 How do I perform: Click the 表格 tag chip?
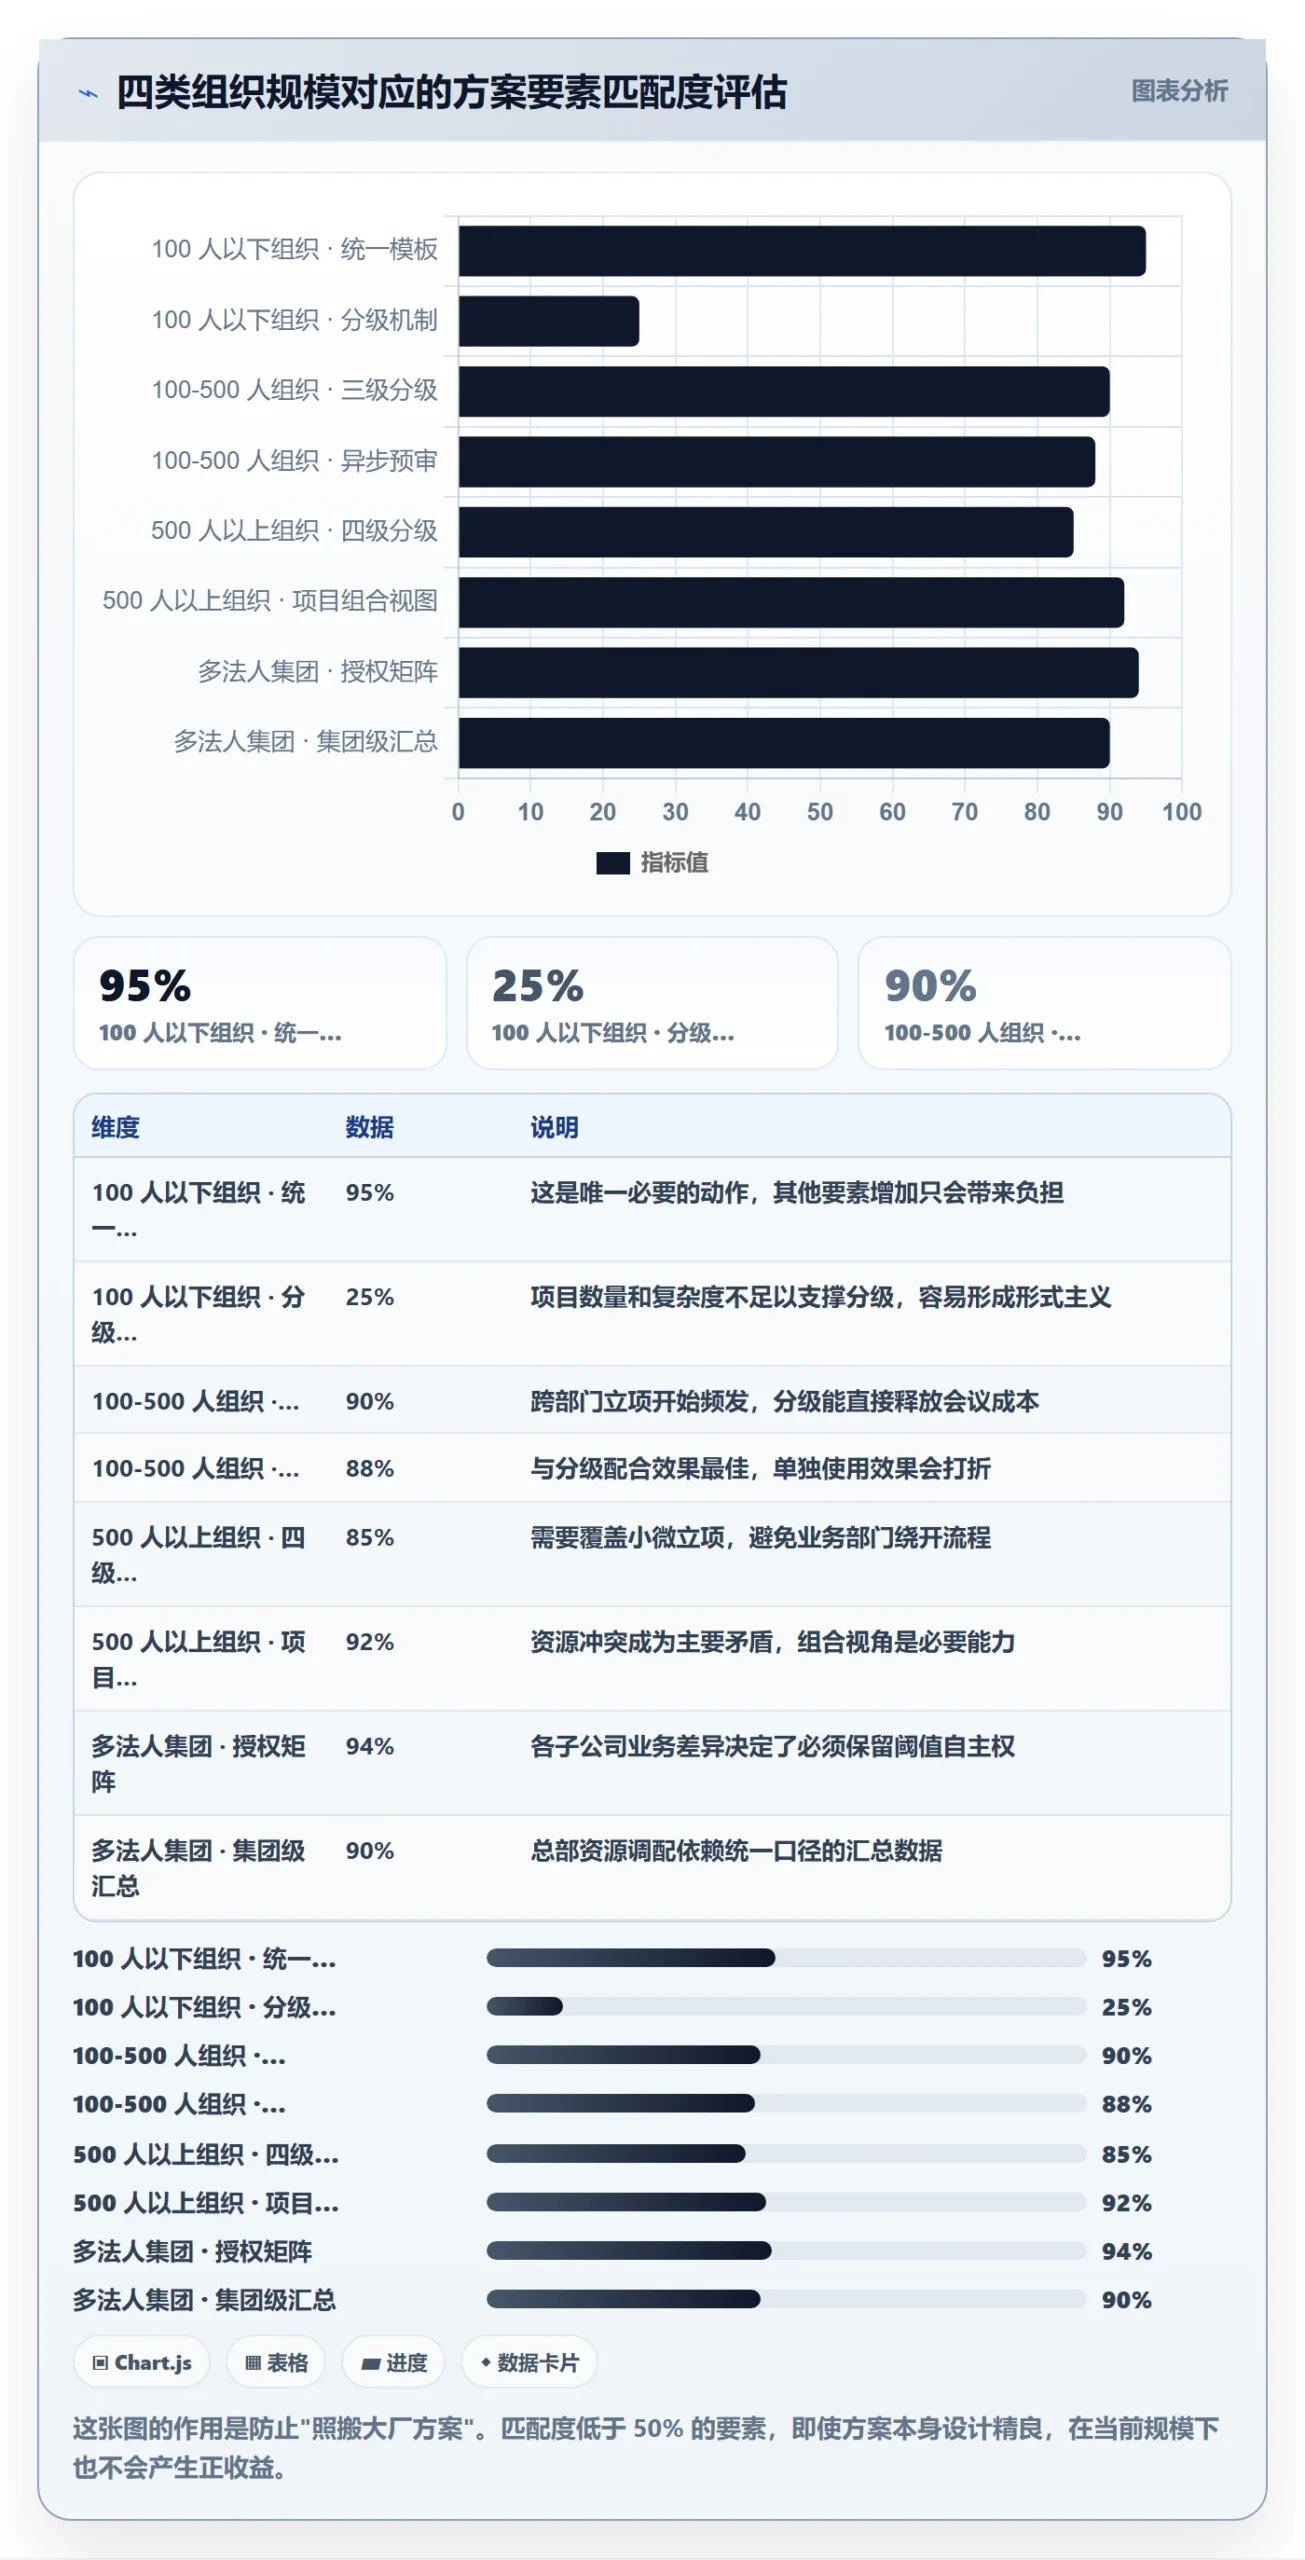pyautogui.click(x=276, y=2362)
